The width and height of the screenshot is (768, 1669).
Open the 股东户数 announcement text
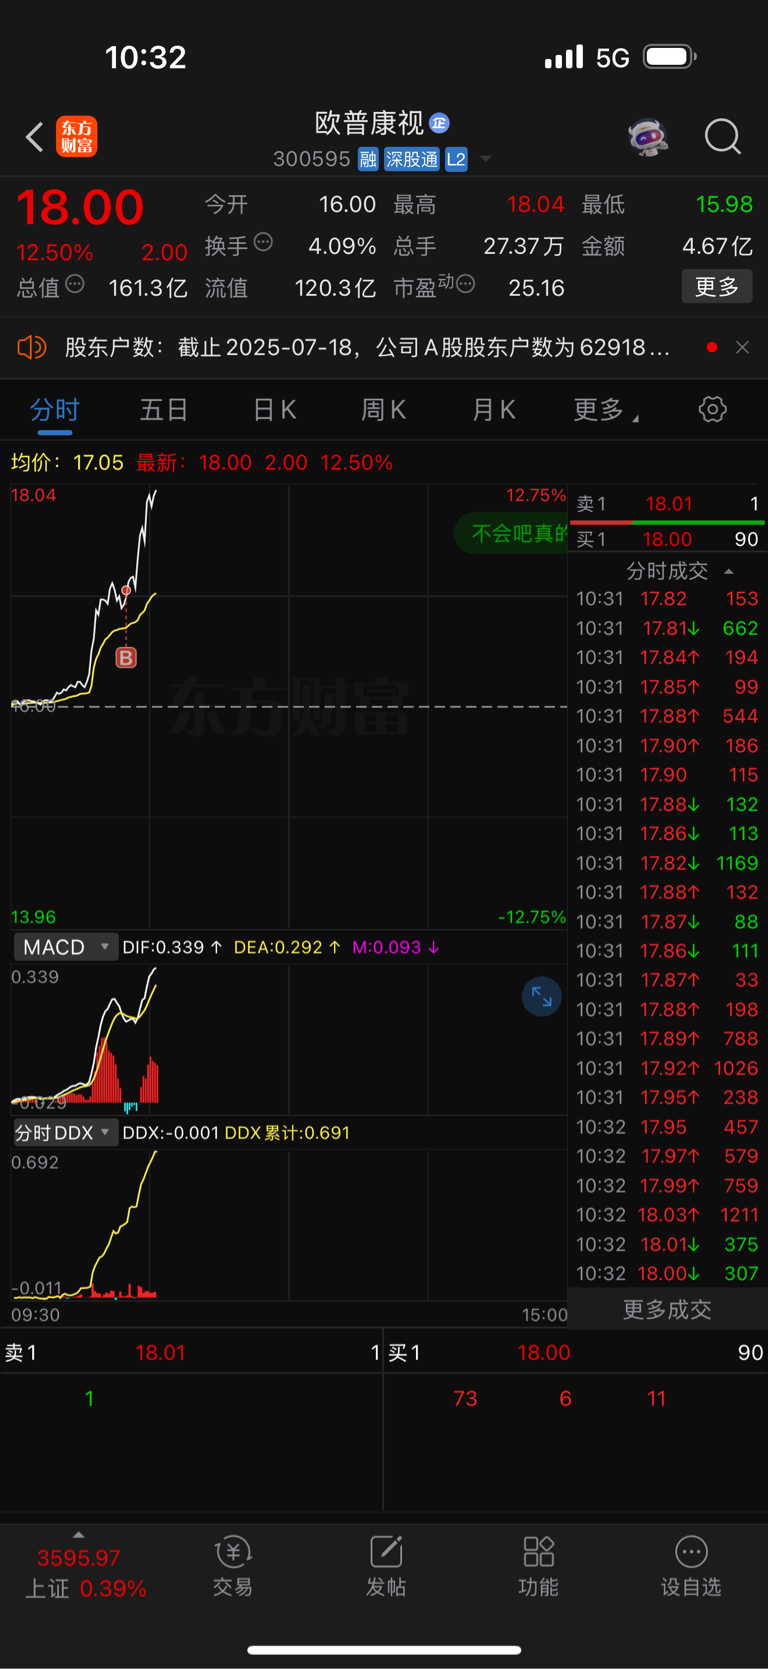pos(367,347)
